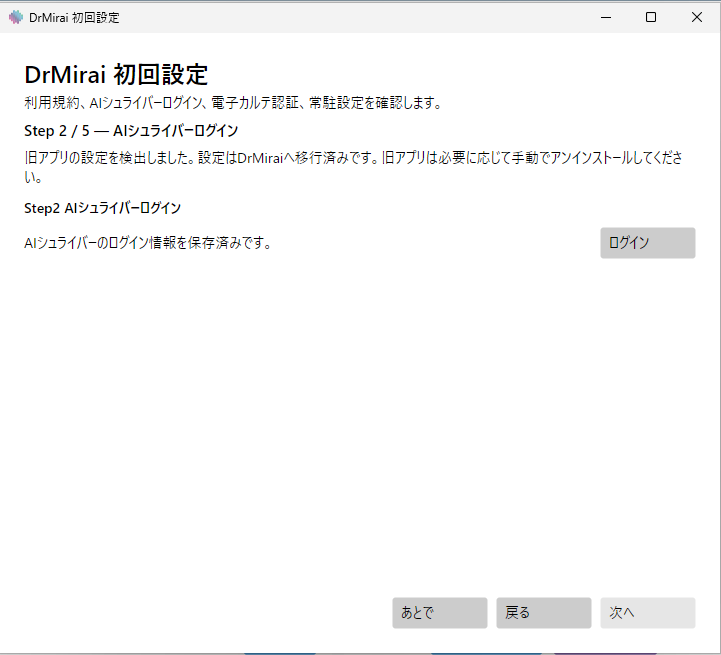
Task: Click the DrMirai app icon in title bar
Action: tap(16, 17)
